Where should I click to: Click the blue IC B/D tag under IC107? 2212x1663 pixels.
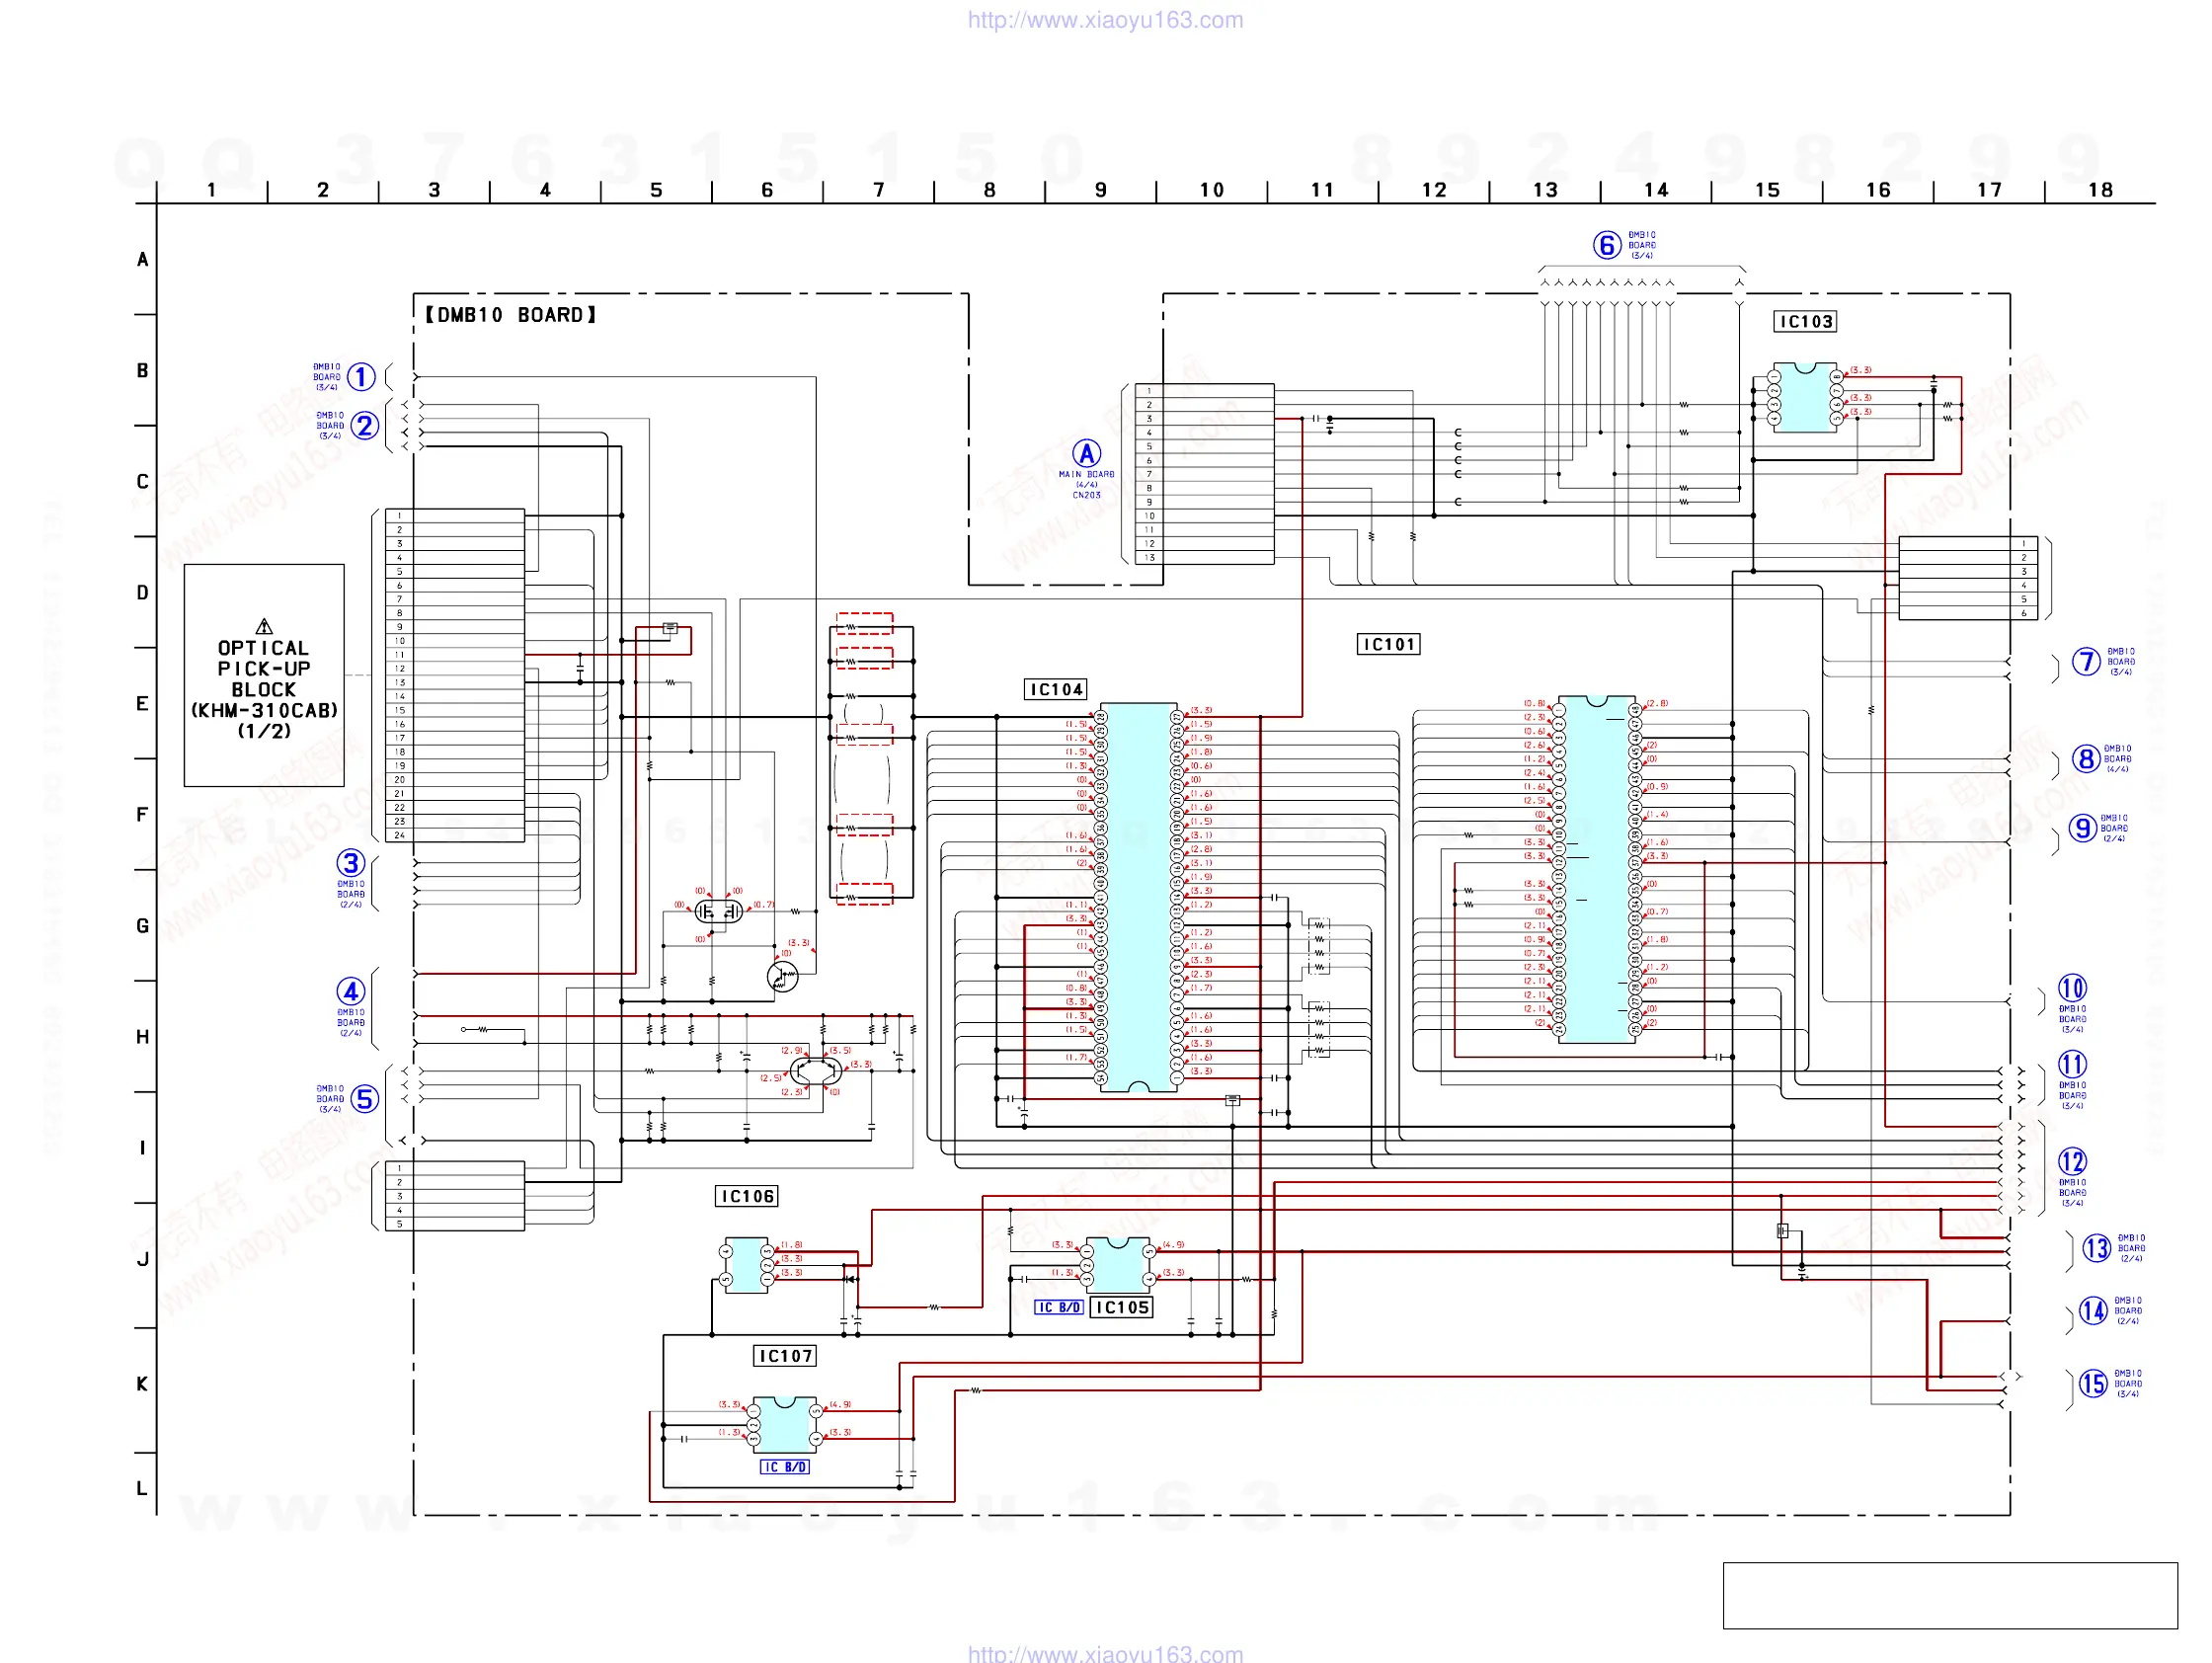click(784, 1467)
